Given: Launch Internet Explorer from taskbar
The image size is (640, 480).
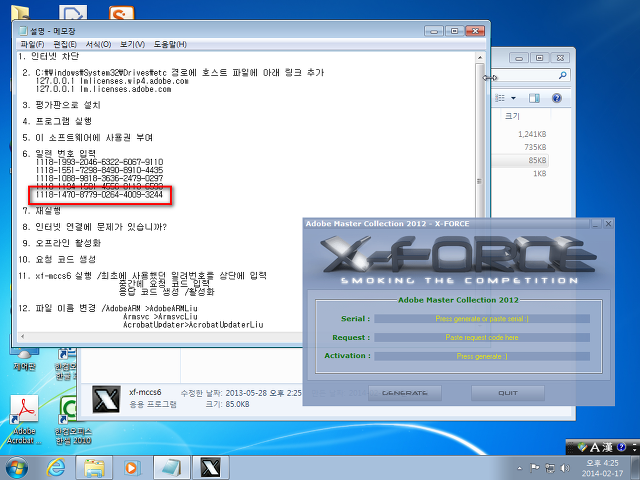Looking at the screenshot, I should coord(56,467).
